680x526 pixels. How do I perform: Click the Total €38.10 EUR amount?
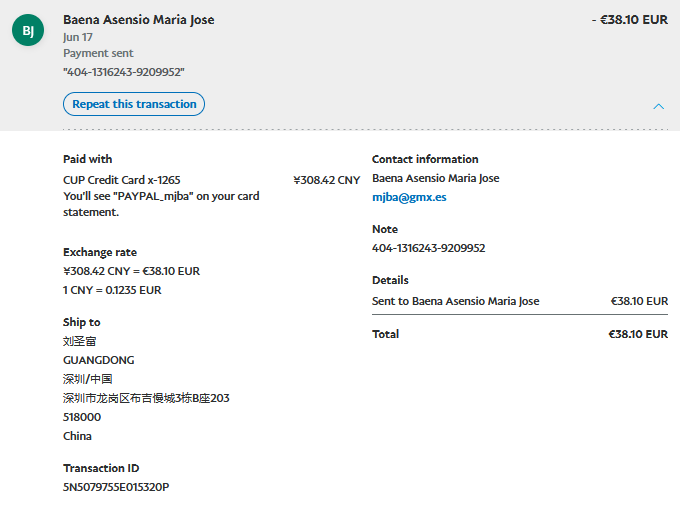tap(638, 334)
